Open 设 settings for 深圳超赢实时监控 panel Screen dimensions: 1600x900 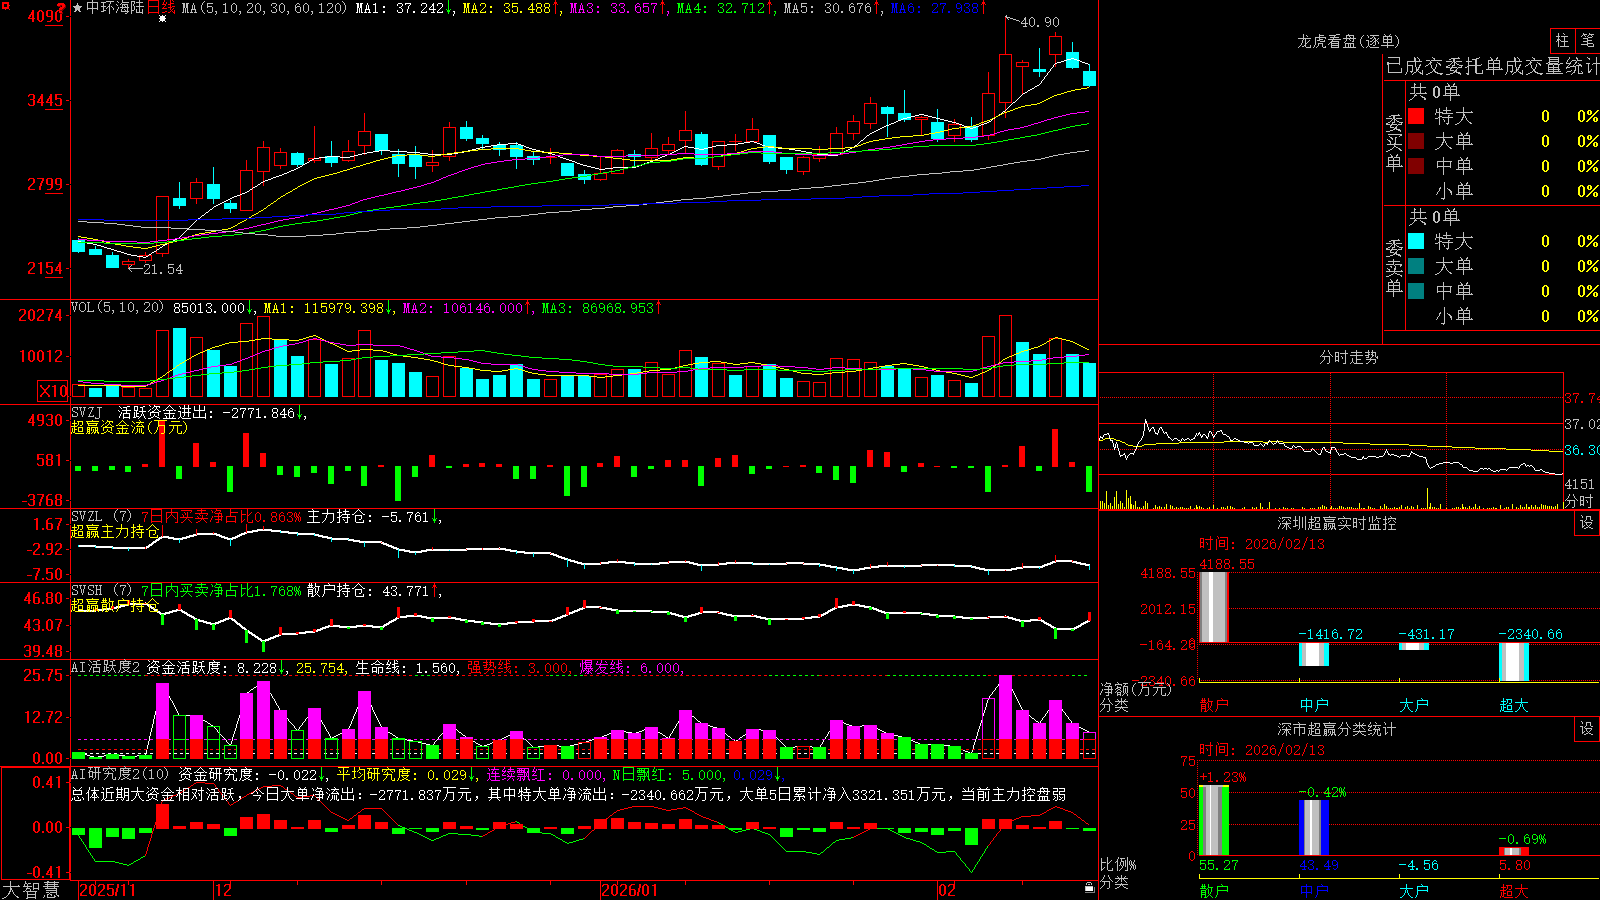click(1587, 523)
